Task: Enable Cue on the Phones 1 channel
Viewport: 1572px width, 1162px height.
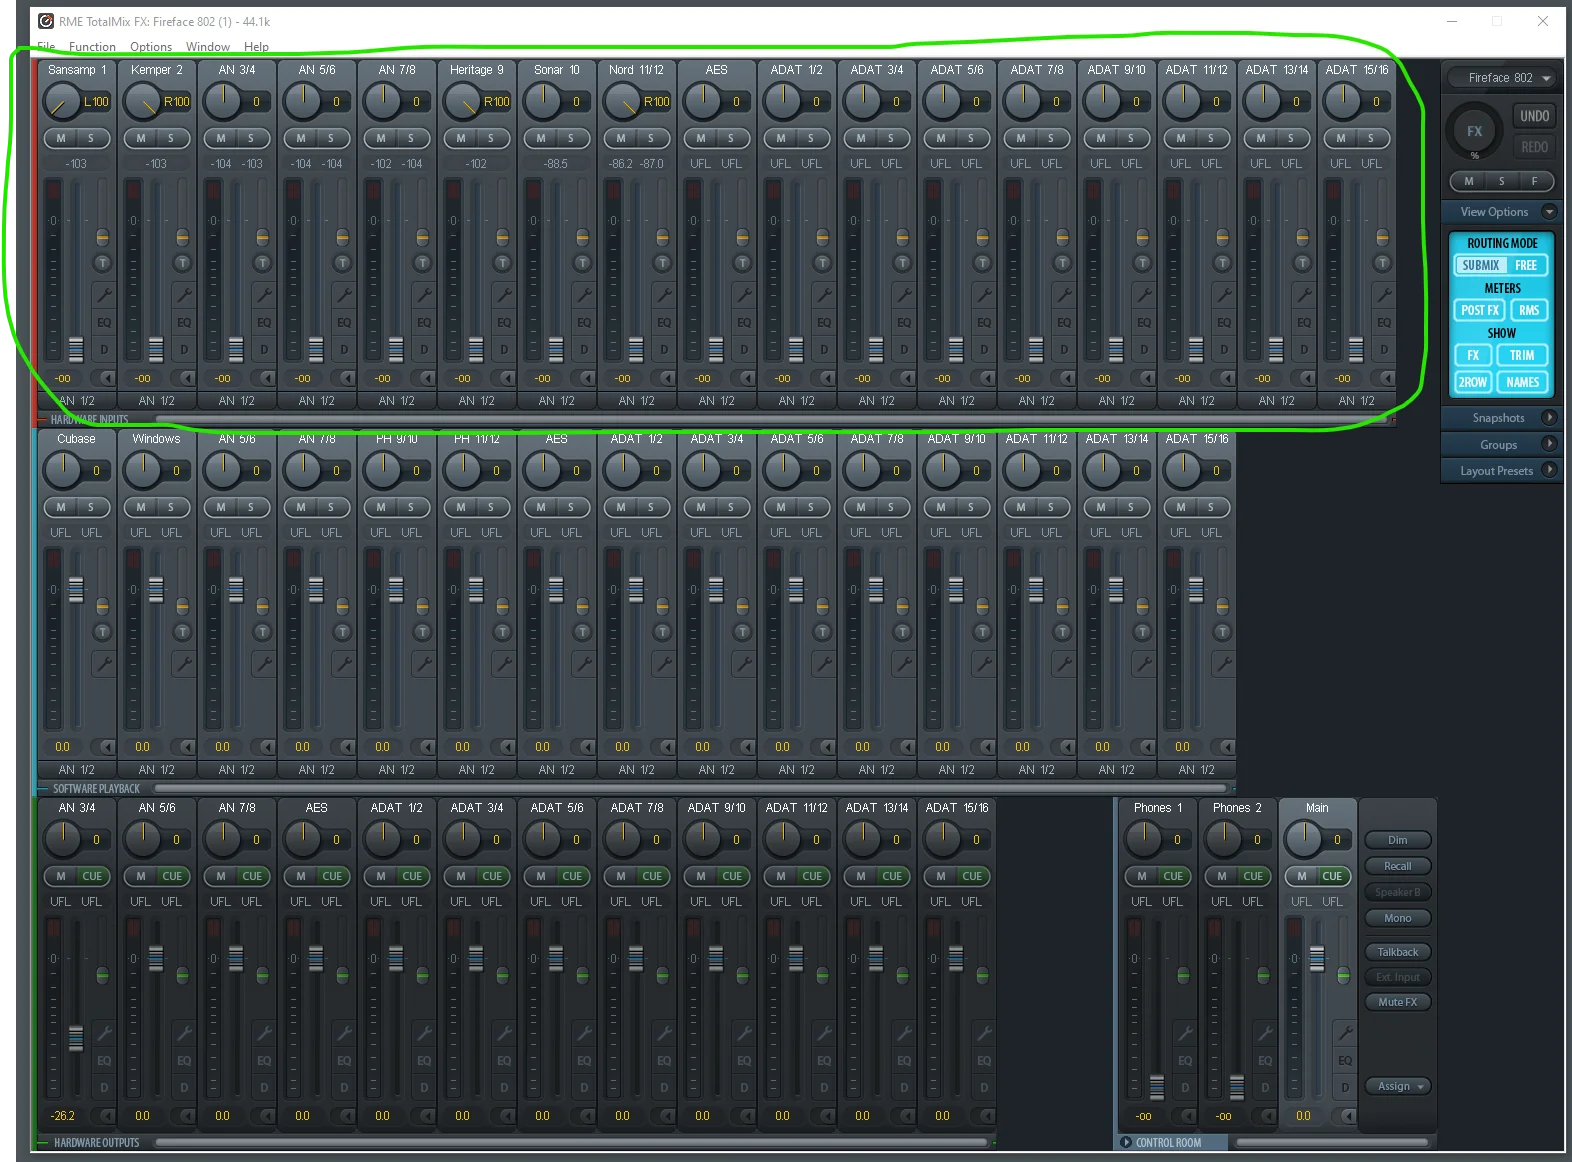Action: pos(1173,876)
